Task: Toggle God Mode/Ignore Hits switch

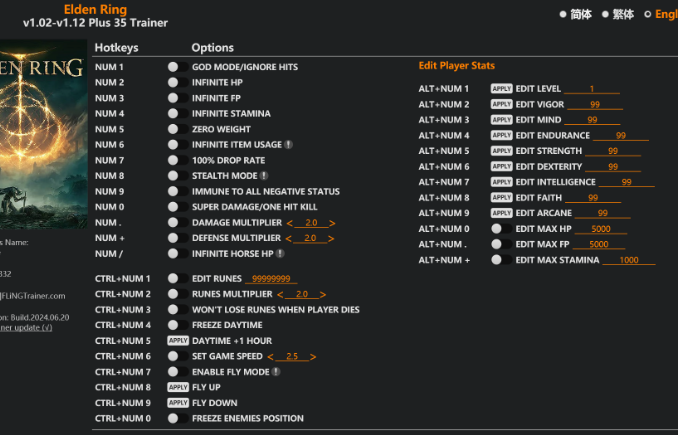Action: pos(178,67)
